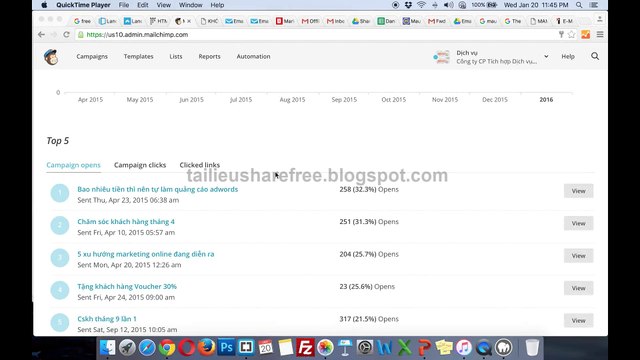Click the browser forward arrow
The image size is (640, 360).
53,35
